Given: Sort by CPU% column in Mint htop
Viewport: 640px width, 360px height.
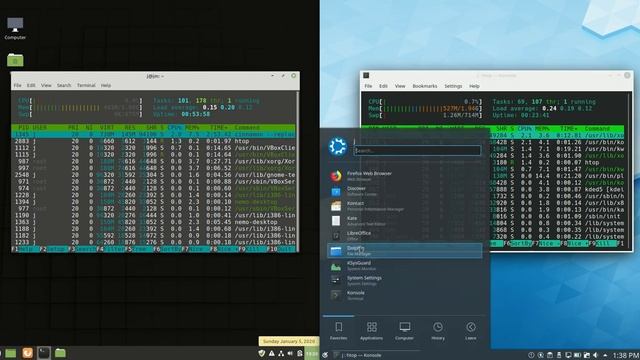Looking at the screenshot, I should (x=175, y=127).
